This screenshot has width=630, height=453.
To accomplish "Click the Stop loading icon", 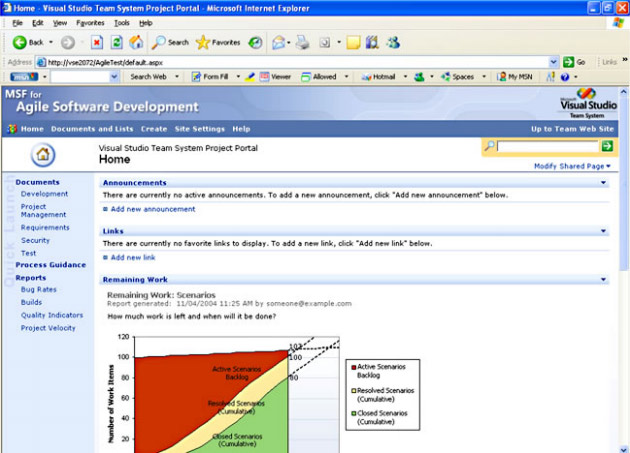I will click(x=97, y=42).
